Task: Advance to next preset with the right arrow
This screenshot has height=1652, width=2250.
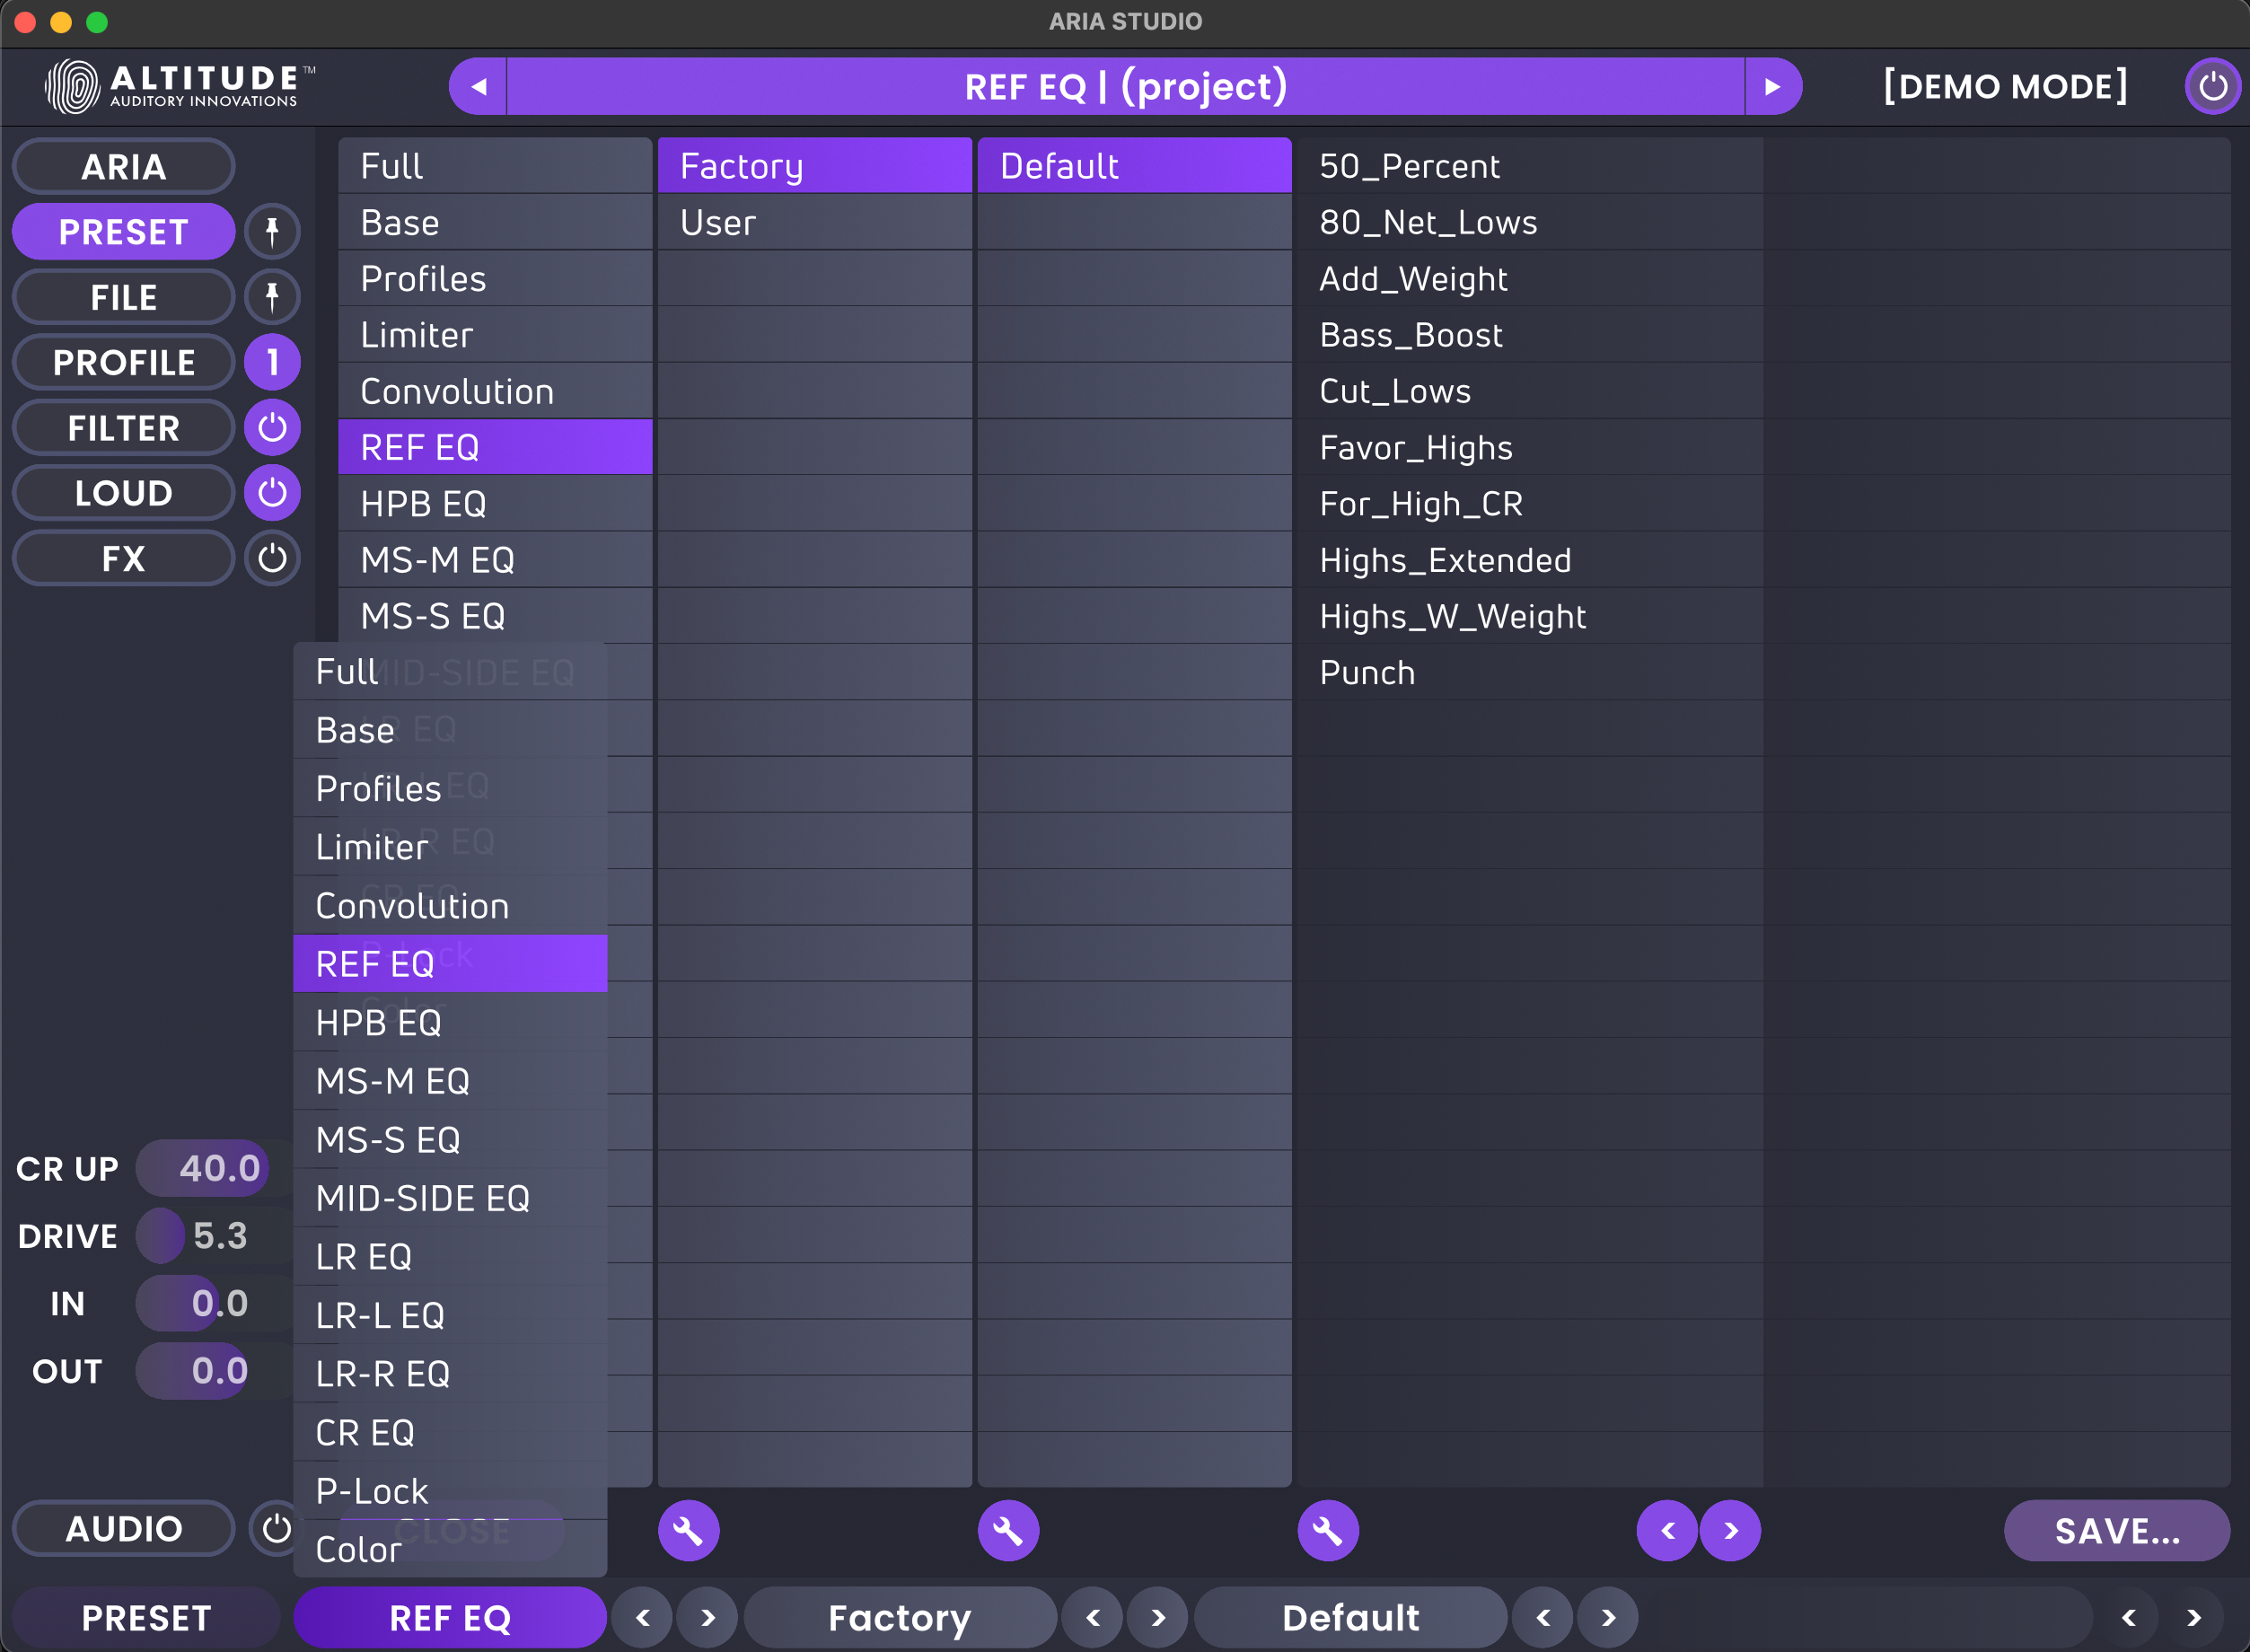Action: click(1774, 86)
